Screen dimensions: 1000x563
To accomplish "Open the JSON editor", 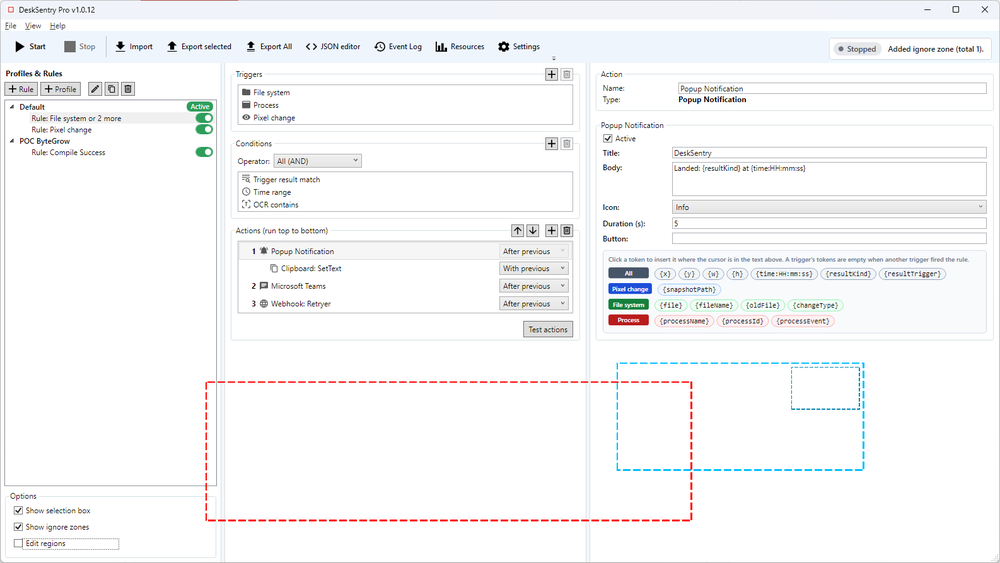I will pos(332,47).
